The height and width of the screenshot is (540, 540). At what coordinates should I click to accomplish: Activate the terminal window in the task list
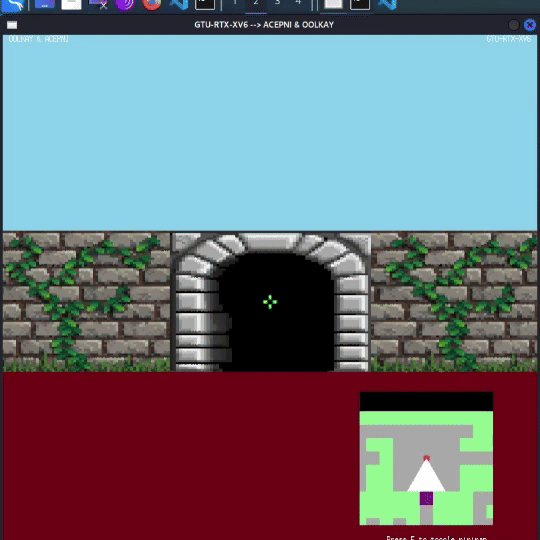[x=360, y=4]
